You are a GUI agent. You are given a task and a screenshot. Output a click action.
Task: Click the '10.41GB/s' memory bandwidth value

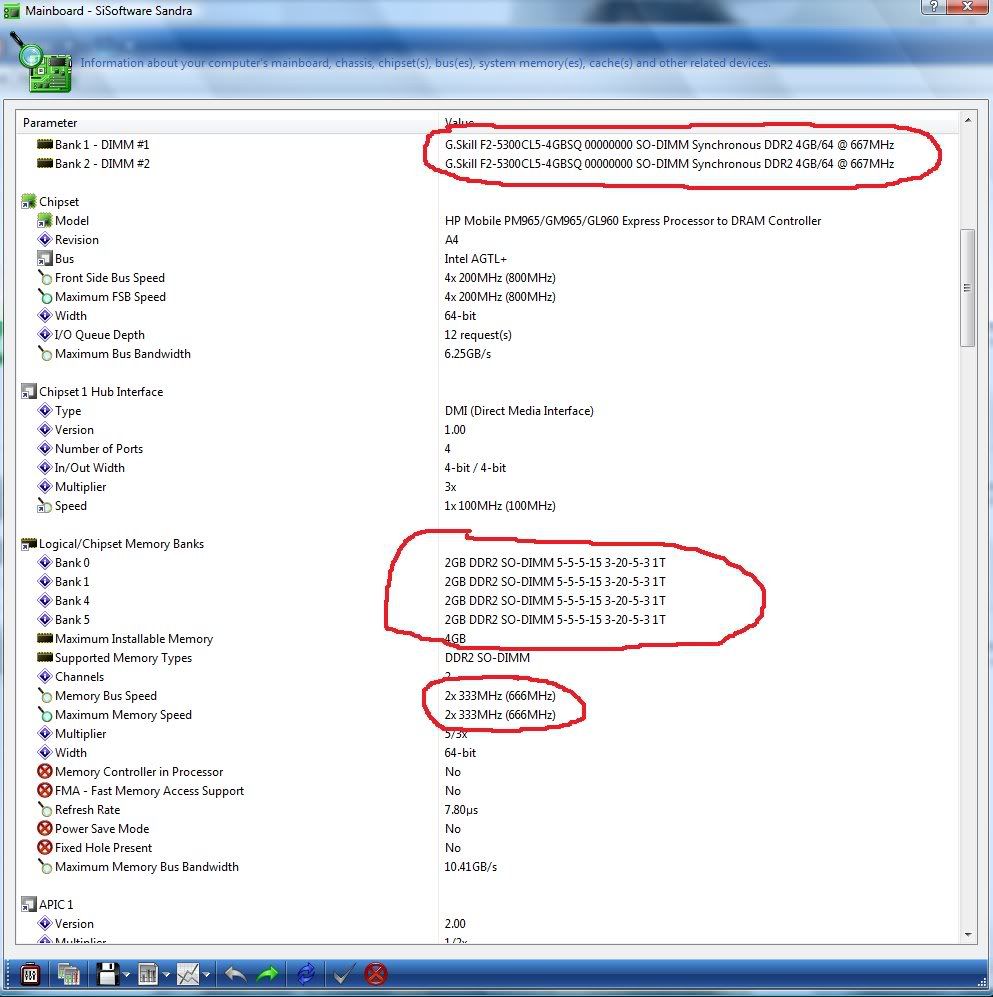470,867
